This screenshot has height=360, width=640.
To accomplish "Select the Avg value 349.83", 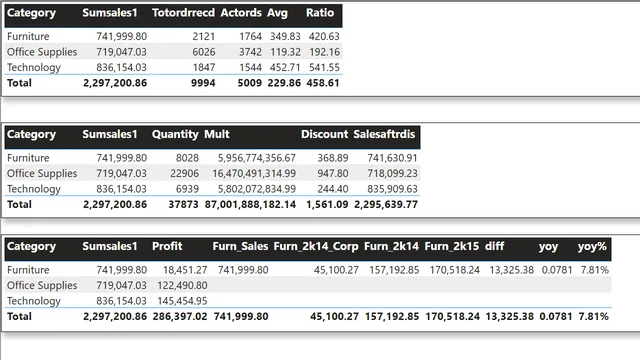I will 285,36.
